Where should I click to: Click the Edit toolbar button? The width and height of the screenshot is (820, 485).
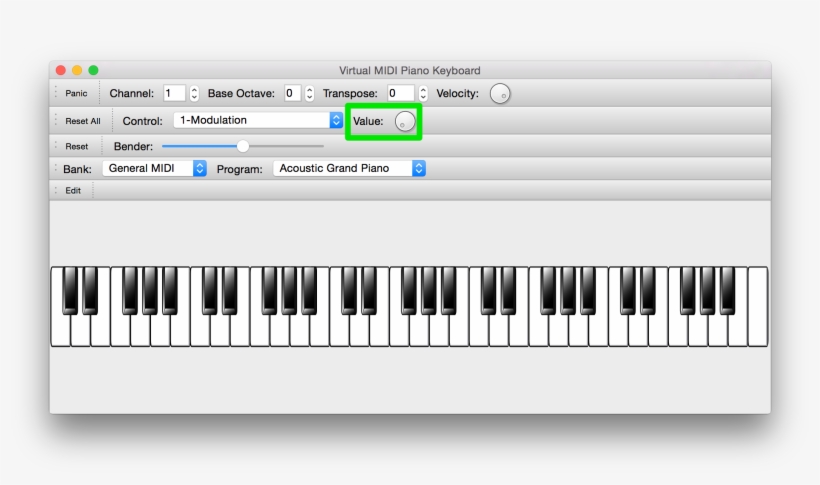pos(73,190)
